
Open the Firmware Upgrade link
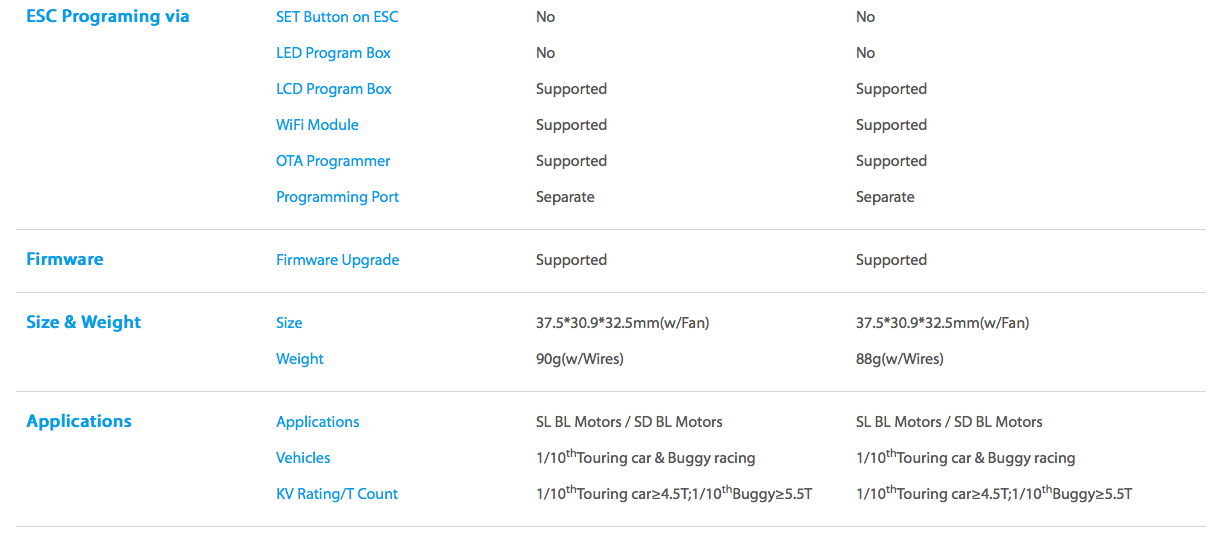click(x=337, y=260)
